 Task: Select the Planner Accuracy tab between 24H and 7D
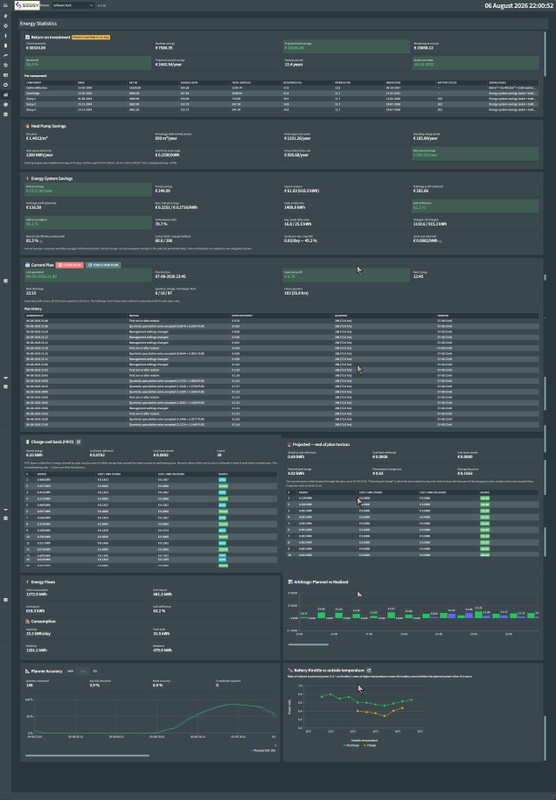click(x=83, y=671)
